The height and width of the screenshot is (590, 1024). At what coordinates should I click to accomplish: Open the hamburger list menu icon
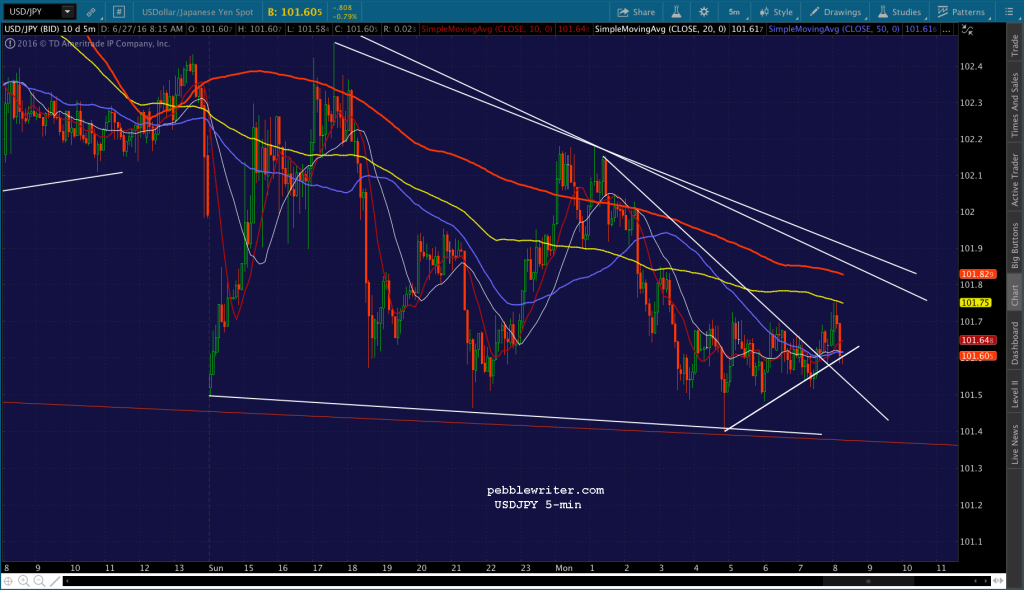click(x=1009, y=12)
